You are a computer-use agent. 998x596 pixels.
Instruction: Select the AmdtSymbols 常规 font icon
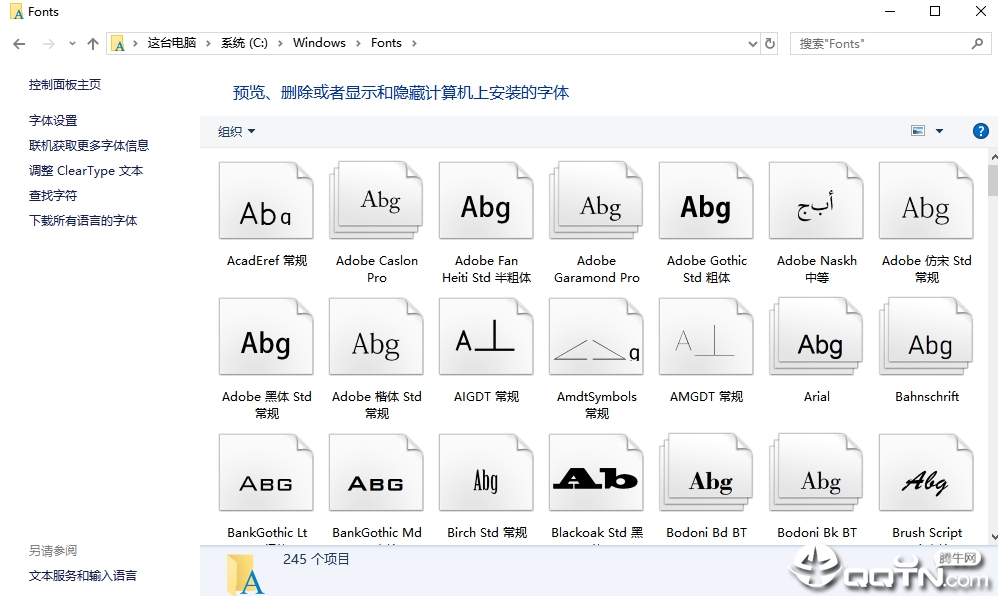(x=596, y=339)
